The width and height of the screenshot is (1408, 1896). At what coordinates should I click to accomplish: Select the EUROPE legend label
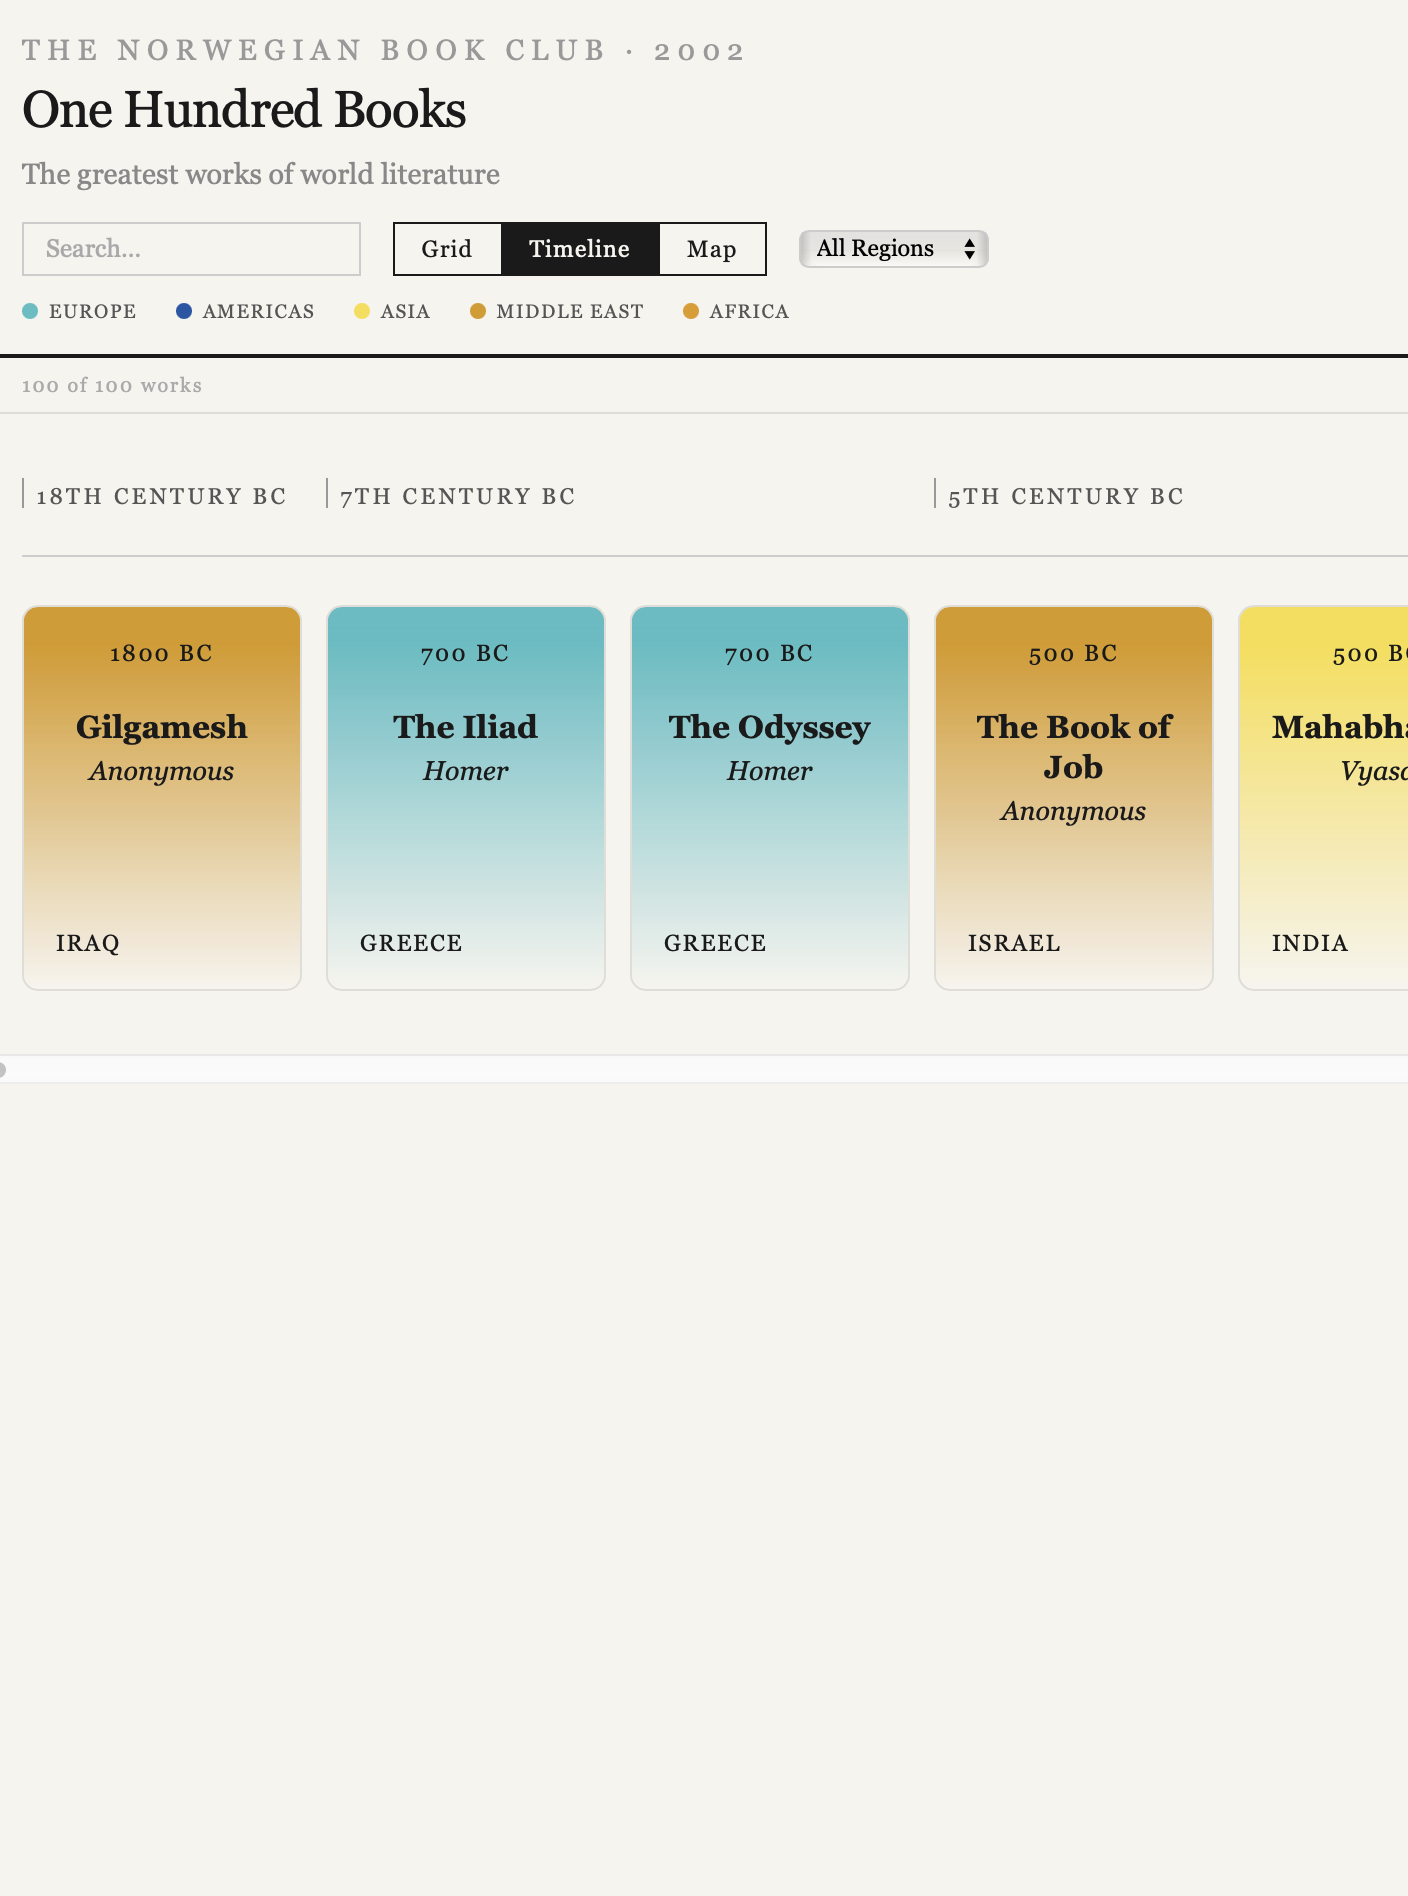(x=93, y=311)
